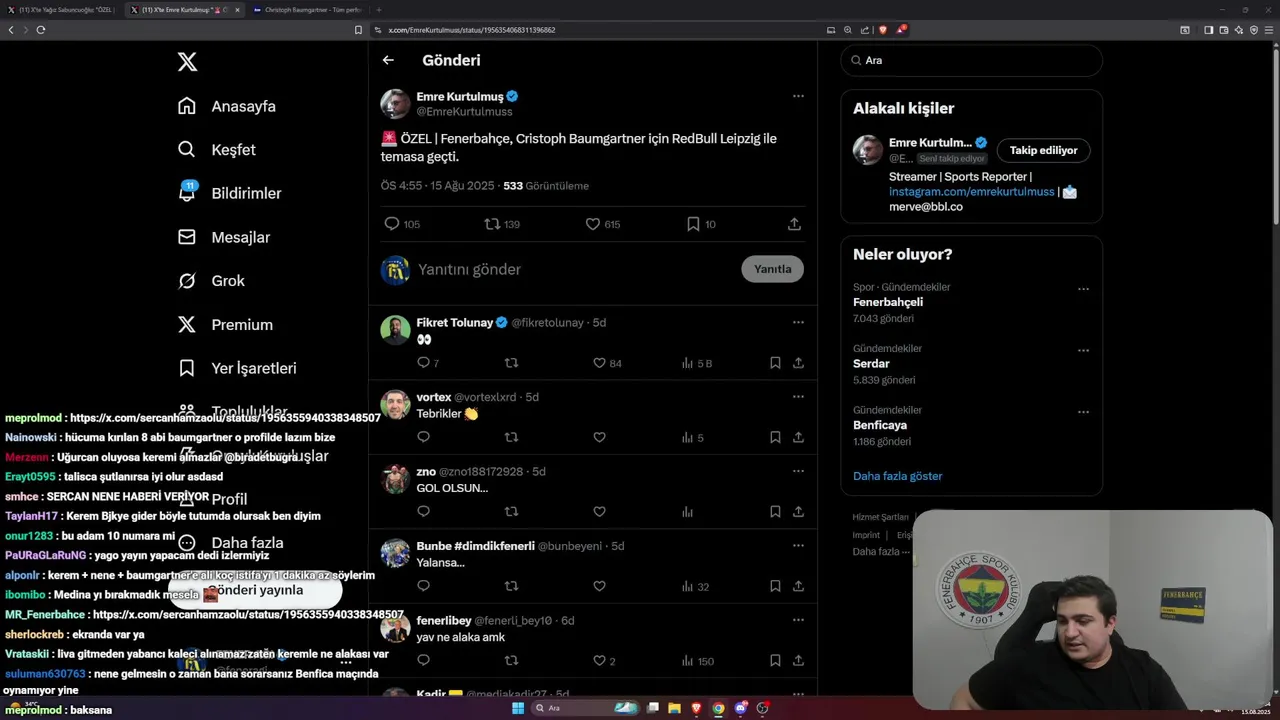Screen dimensions: 1280x720
Task: Like vortex's Tebrikler reply
Action: point(599,437)
